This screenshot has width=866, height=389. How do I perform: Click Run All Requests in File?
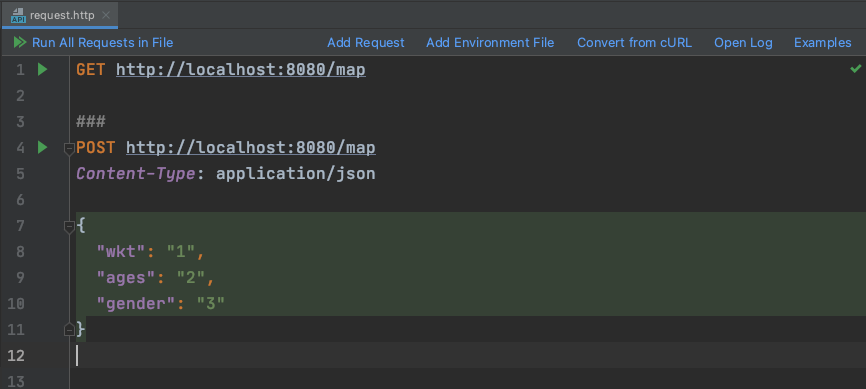tap(103, 43)
